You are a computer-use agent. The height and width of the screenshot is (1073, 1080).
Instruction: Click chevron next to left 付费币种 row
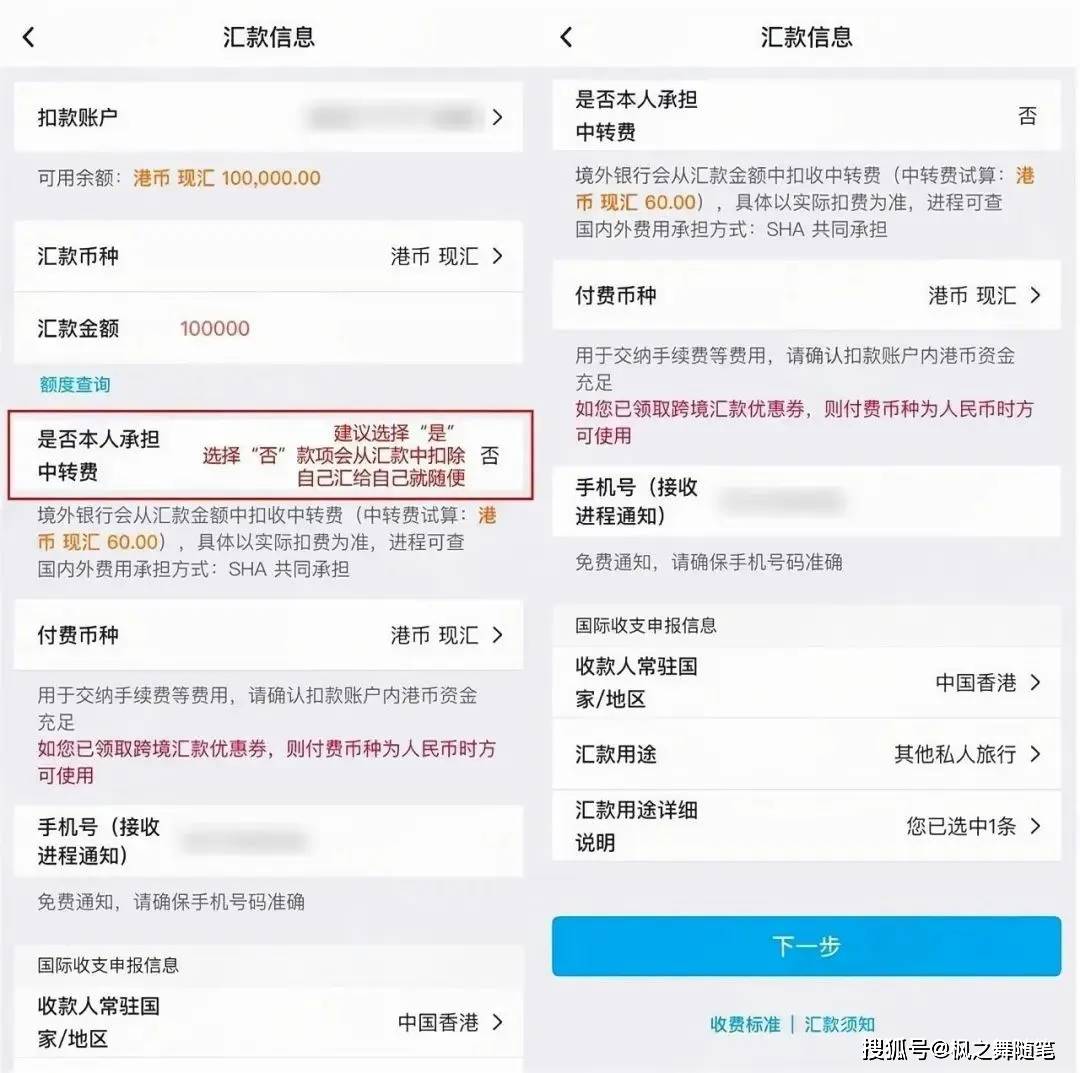pyautogui.click(x=498, y=635)
